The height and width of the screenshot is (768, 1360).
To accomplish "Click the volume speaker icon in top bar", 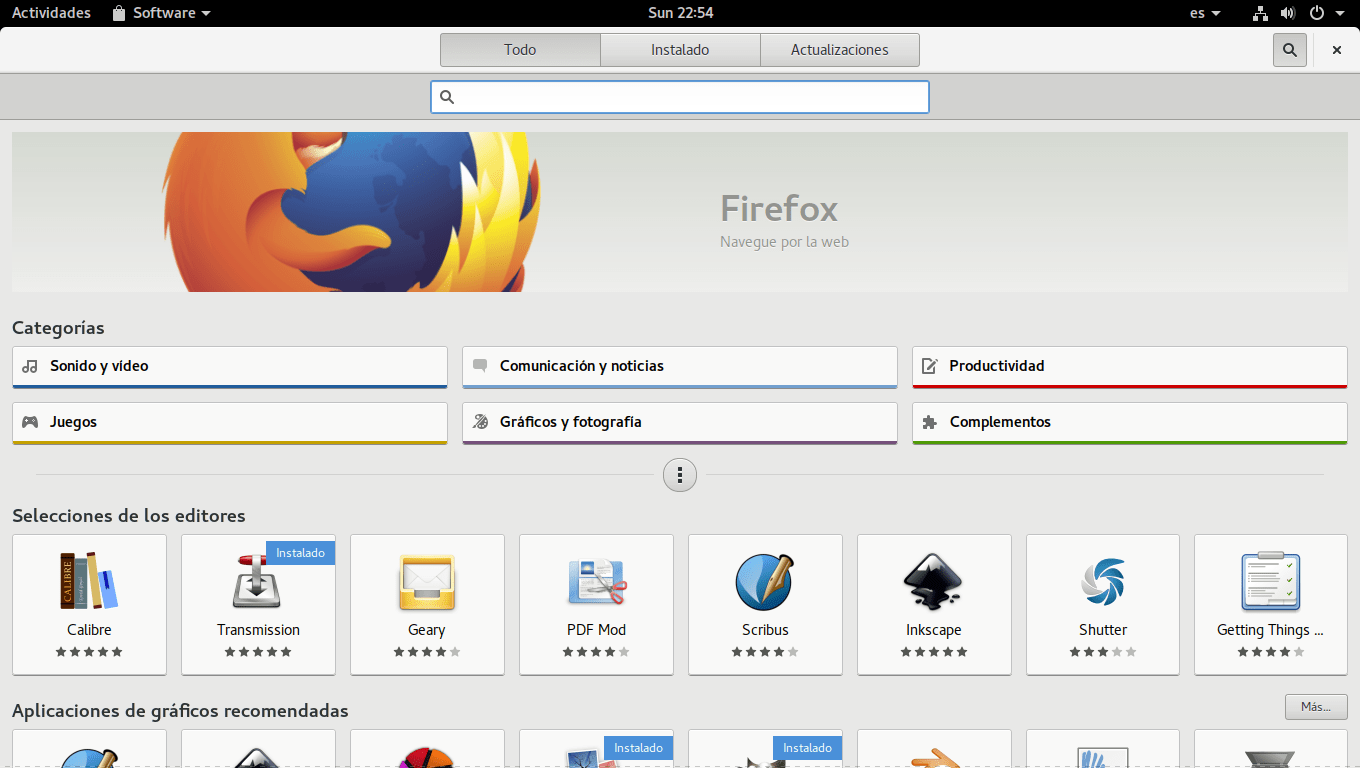I will 1288,13.
